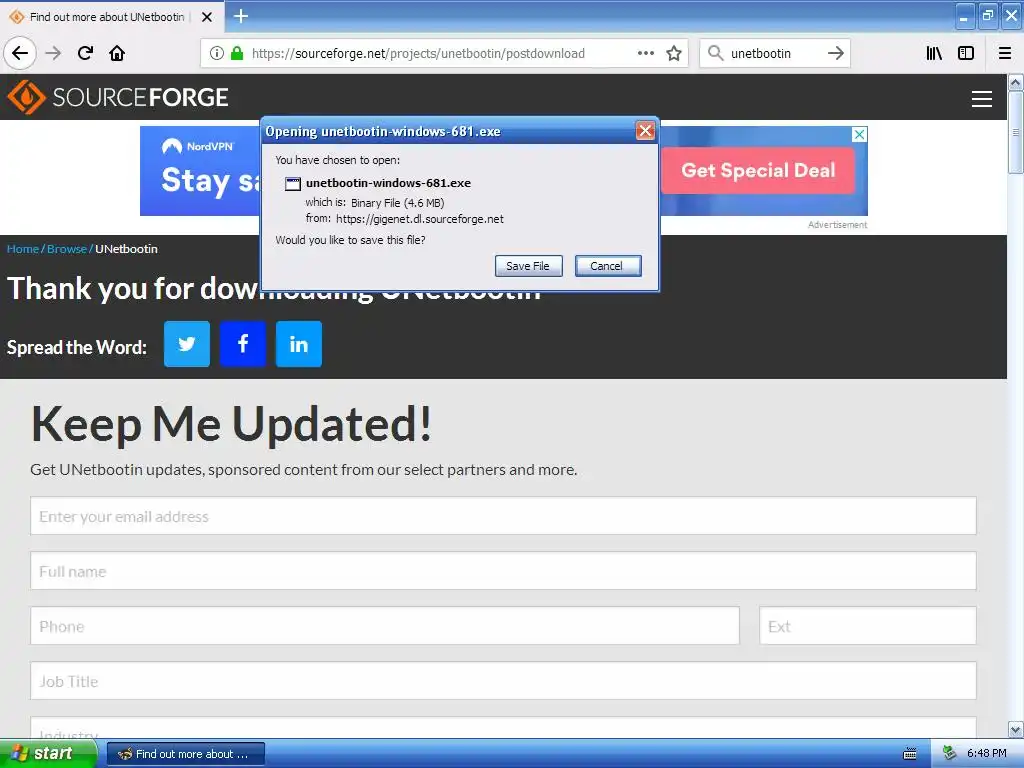Screen dimensions: 1024x768
Task: Toggle the sidebars view icon
Action: [x=966, y=53]
